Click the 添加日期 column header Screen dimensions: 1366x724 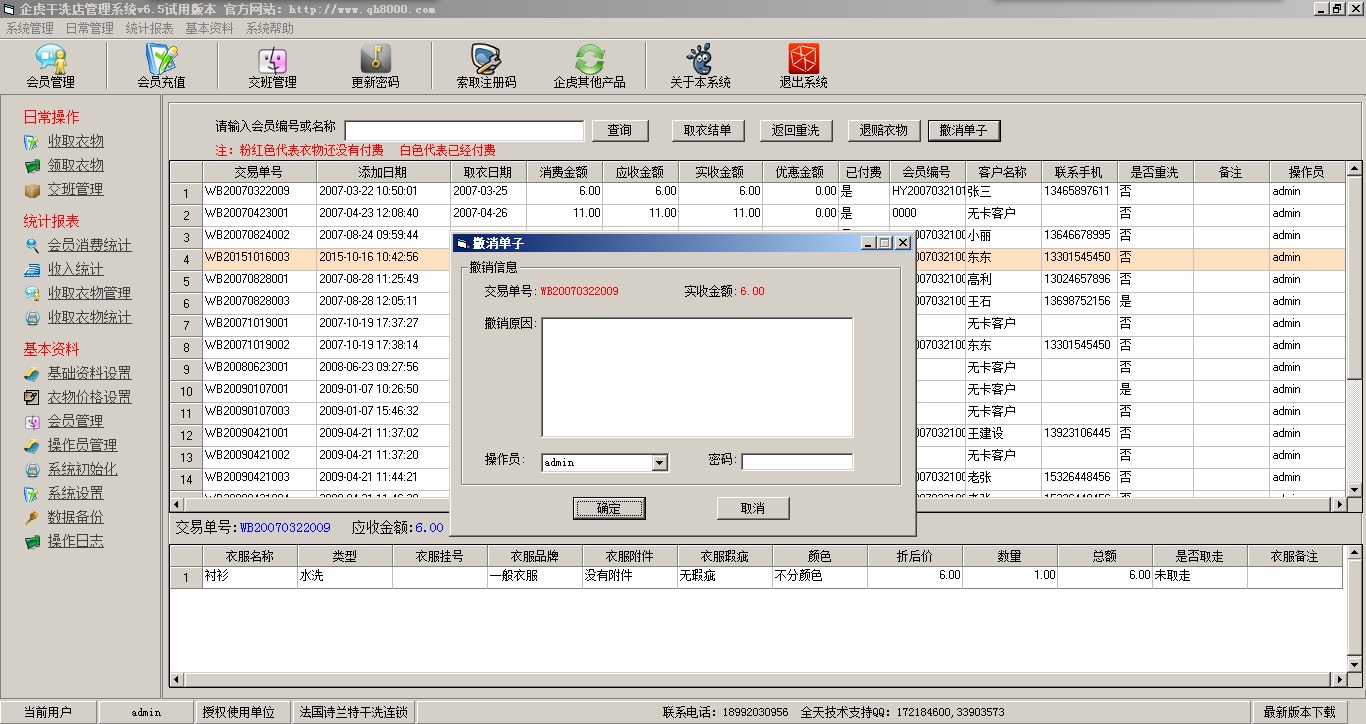pyautogui.click(x=383, y=172)
